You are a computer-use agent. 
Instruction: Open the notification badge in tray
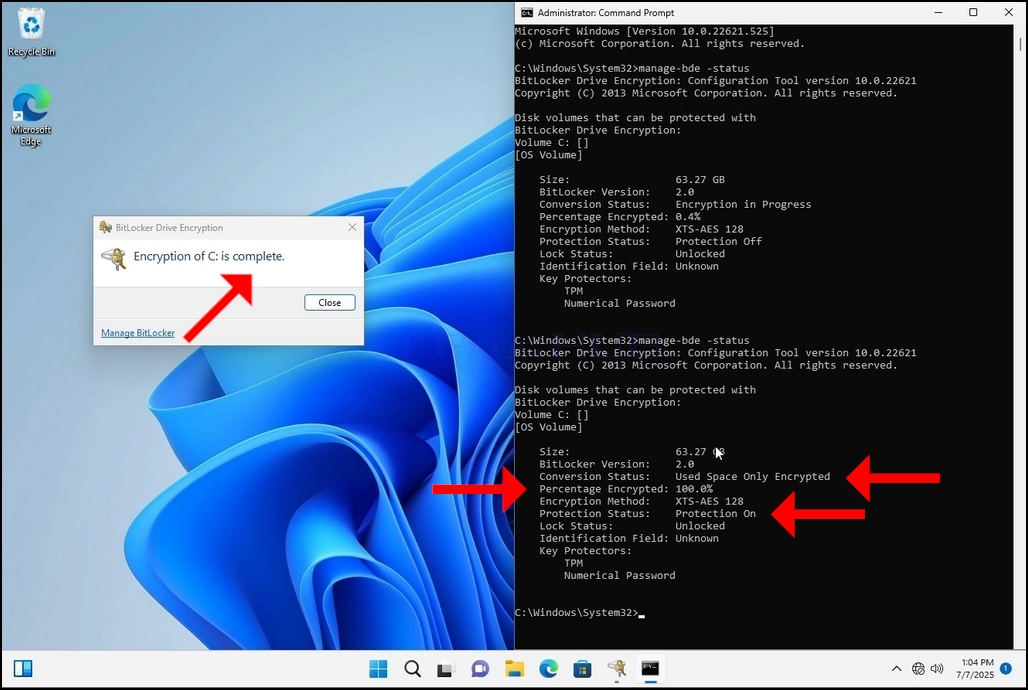pyautogui.click(x=1006, y=668)
